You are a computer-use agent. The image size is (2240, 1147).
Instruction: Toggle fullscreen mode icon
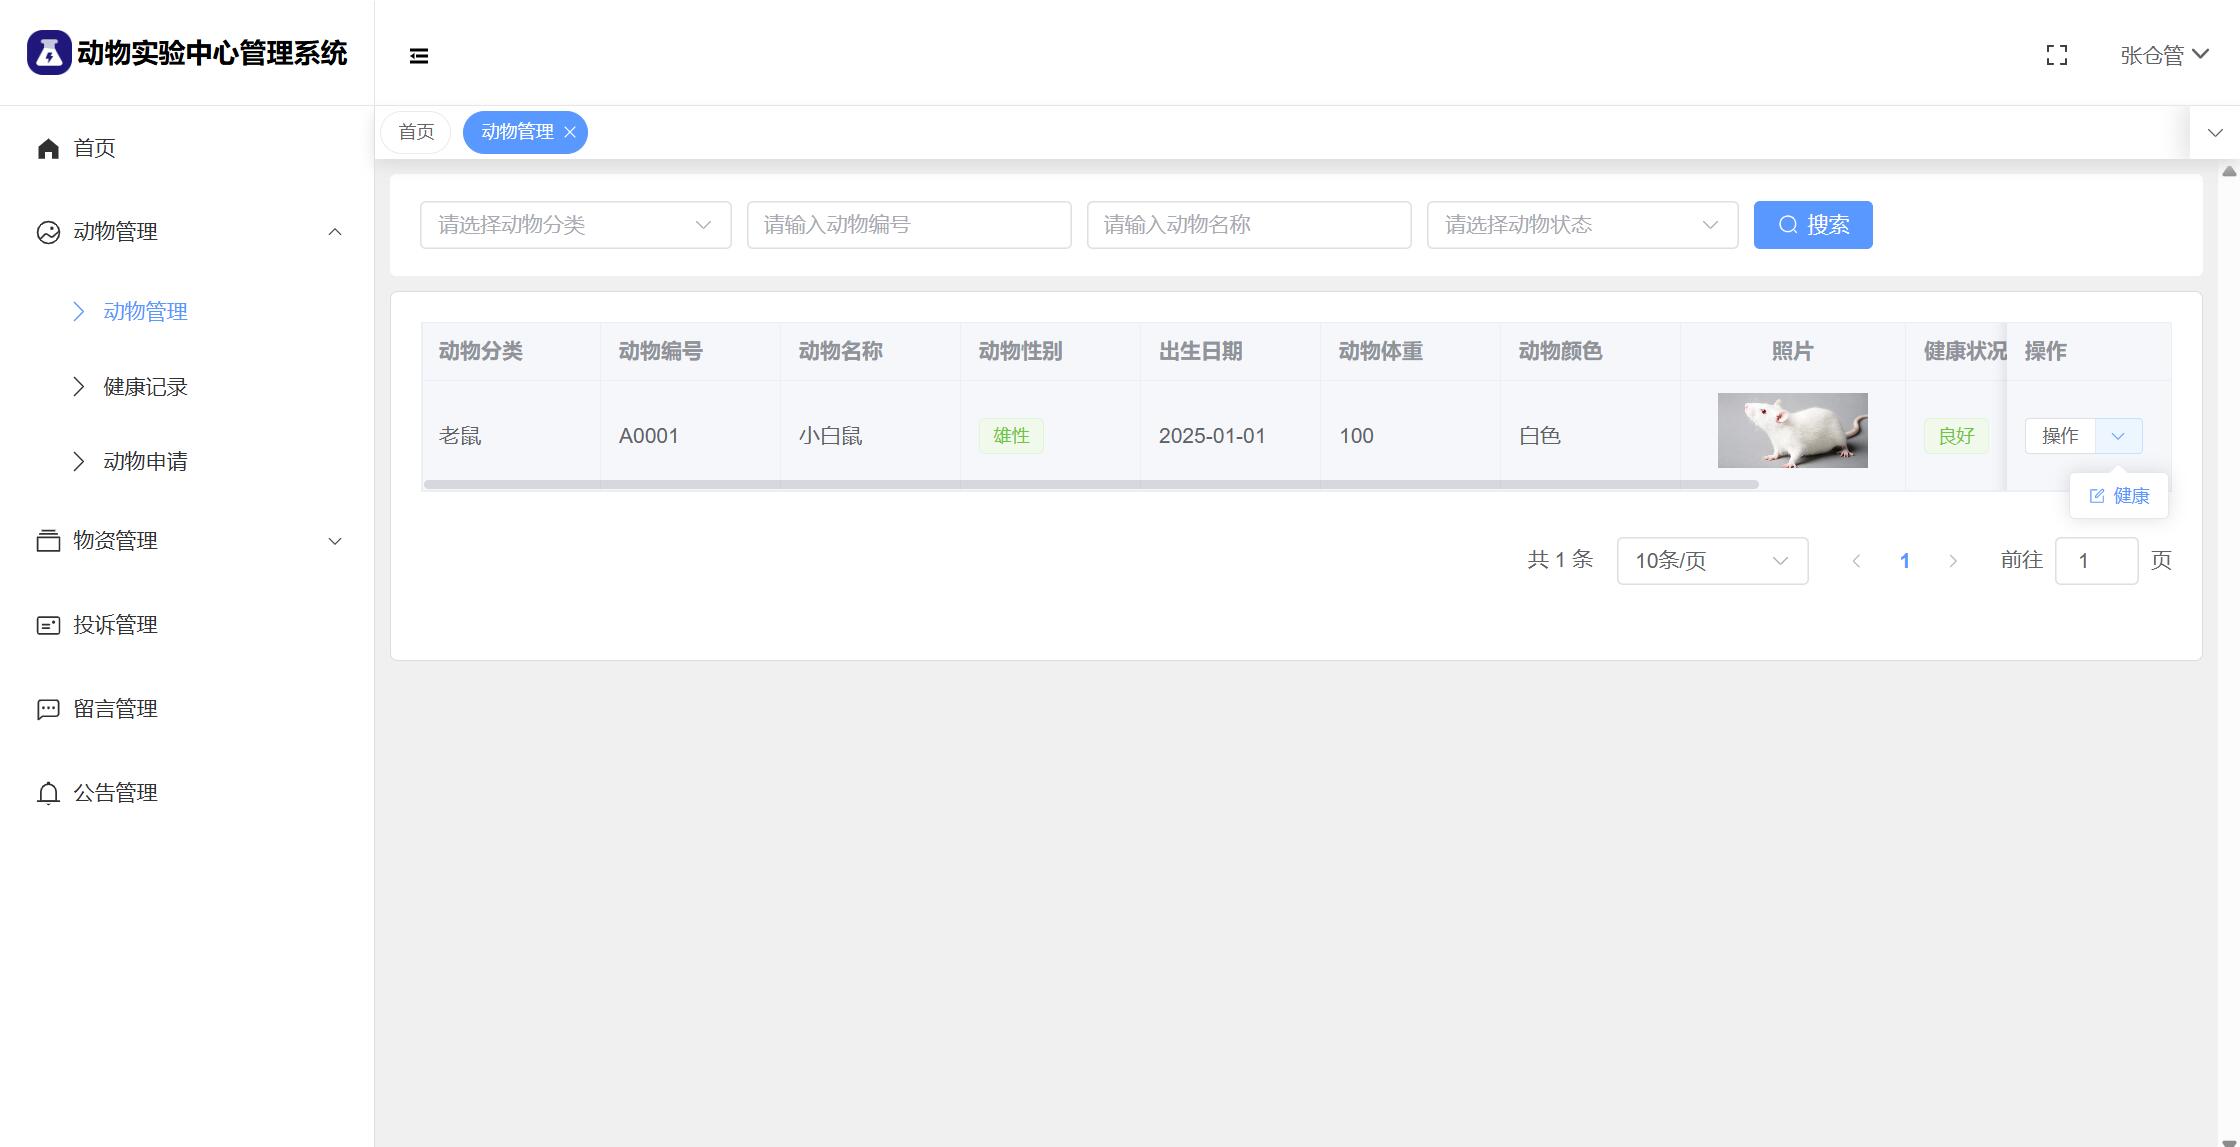[x=2056, y=55]
